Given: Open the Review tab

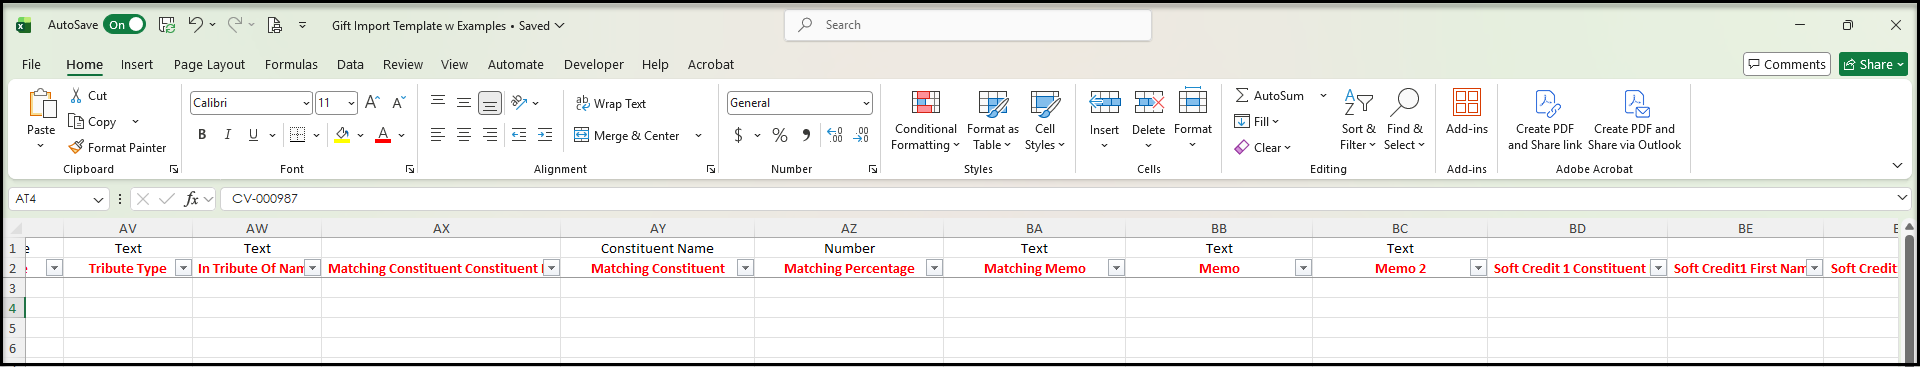Looking at the screenshot, I should coord(403,64).
